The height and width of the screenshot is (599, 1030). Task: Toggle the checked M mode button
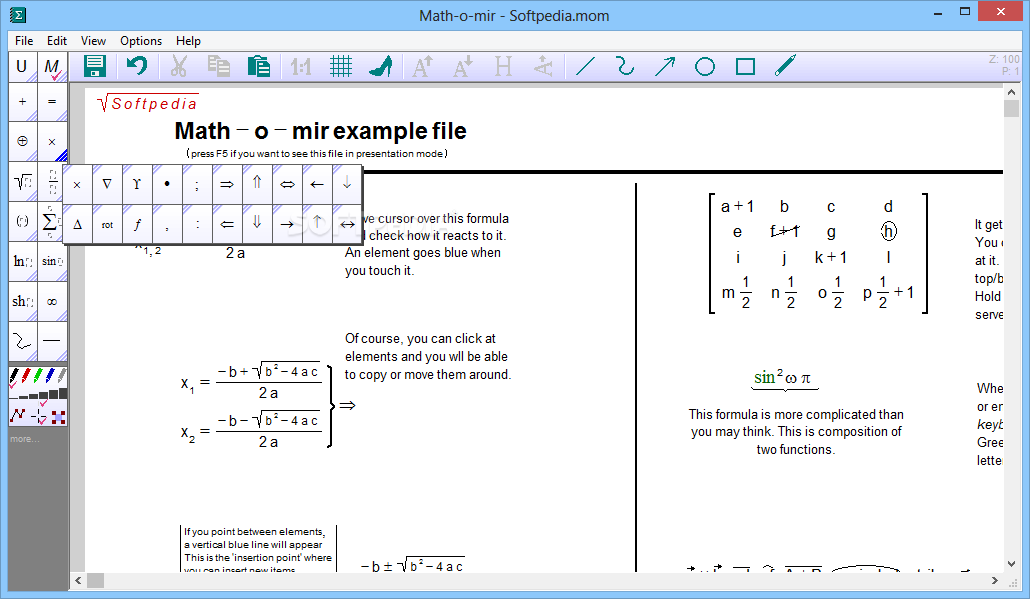click(52, 68)
